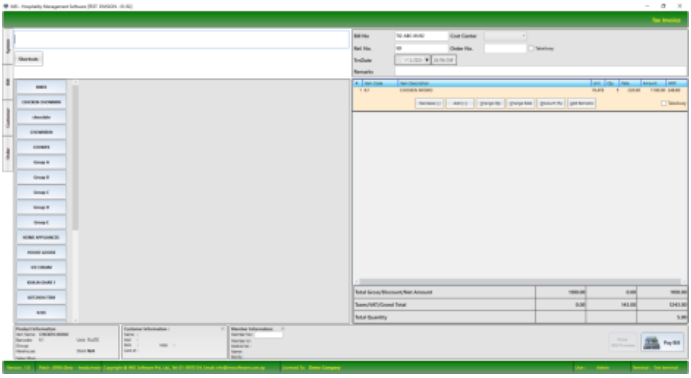
Task: Click the Shortcuts button
Action: point(29,59)
